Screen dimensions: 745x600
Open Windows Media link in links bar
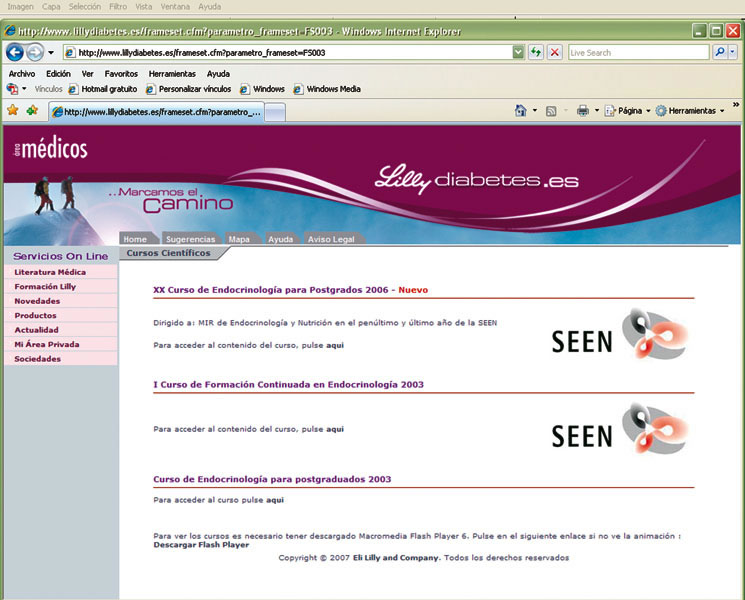point(327,89)
